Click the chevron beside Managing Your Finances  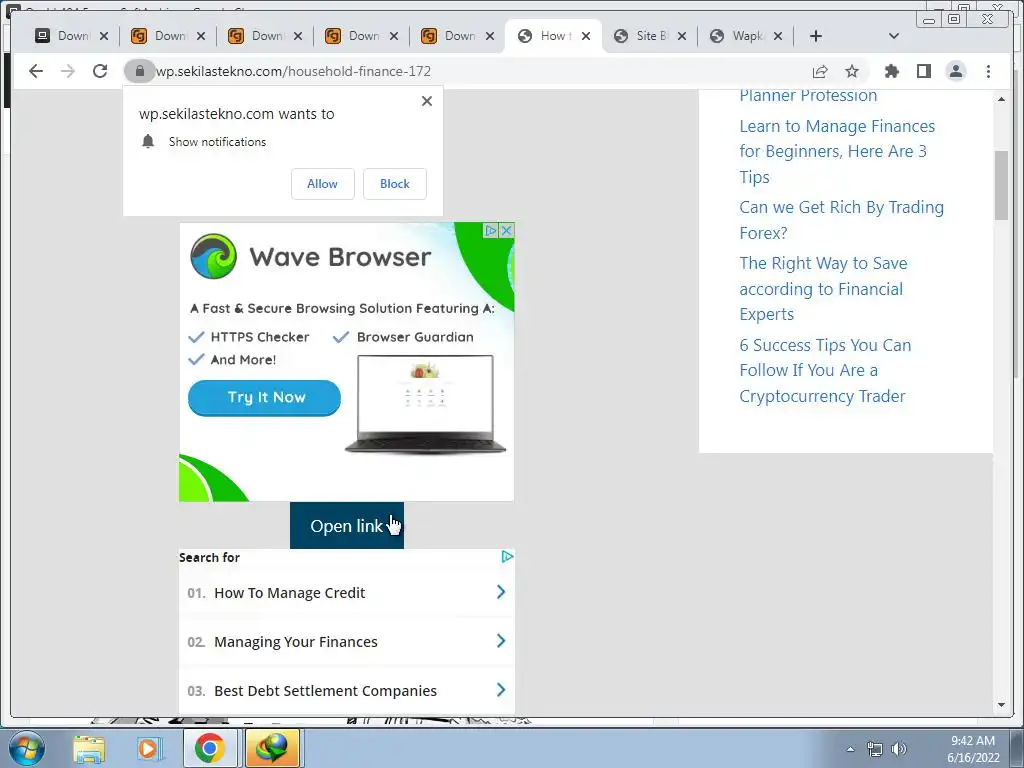[x=501, y=641]
